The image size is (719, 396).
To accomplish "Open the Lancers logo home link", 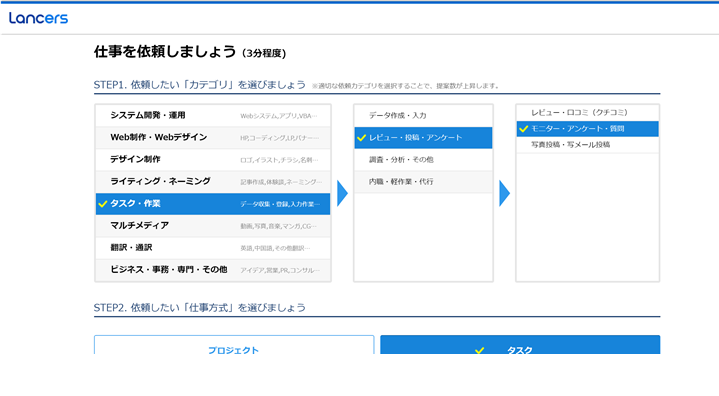I will 38,18.
